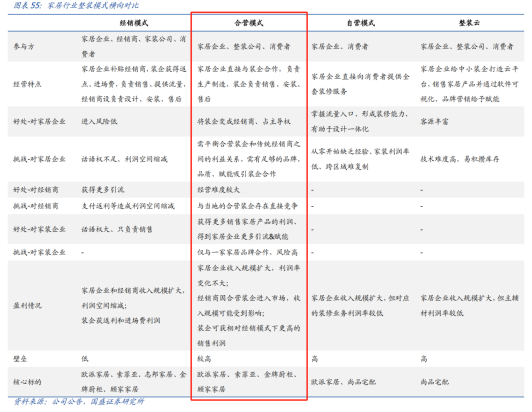This screenshot has width=532, height=412.
Task: Select the 经营特点 cell in the 合营模式 column
Action: pyautogui.click(x=249, y=84)
